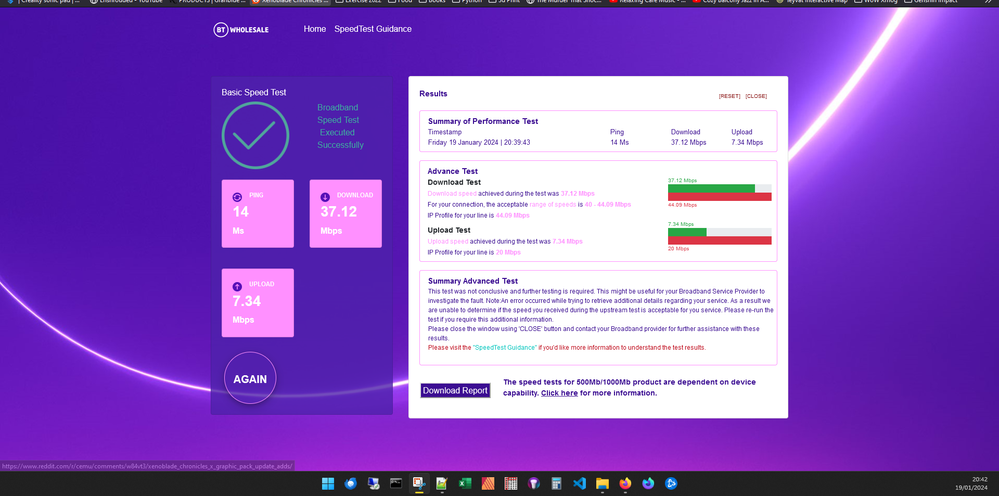Click the Download Report button
Viewport: 999px width, 496px height.
[455, 390]
